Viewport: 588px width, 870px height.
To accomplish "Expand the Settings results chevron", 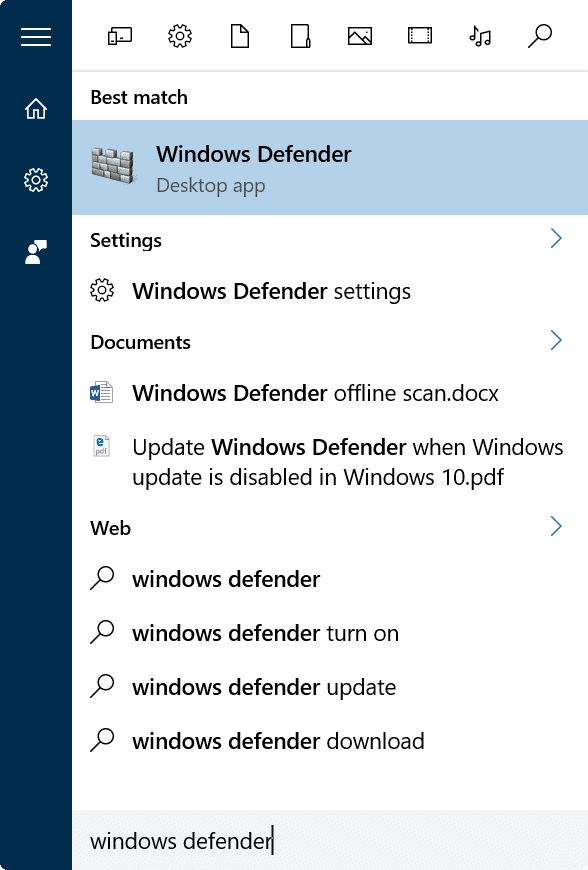I will point(556,239).
